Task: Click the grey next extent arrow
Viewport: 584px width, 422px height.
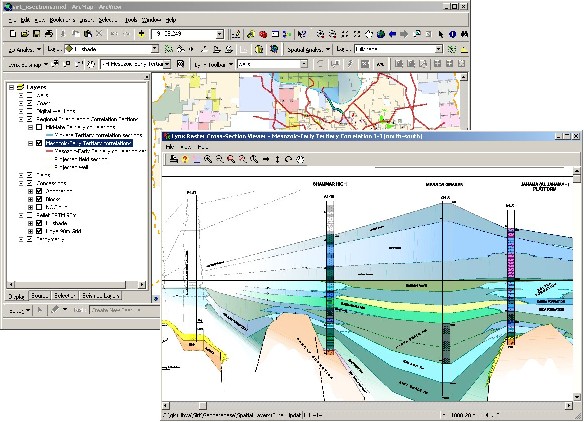Action: pos(404,34)
